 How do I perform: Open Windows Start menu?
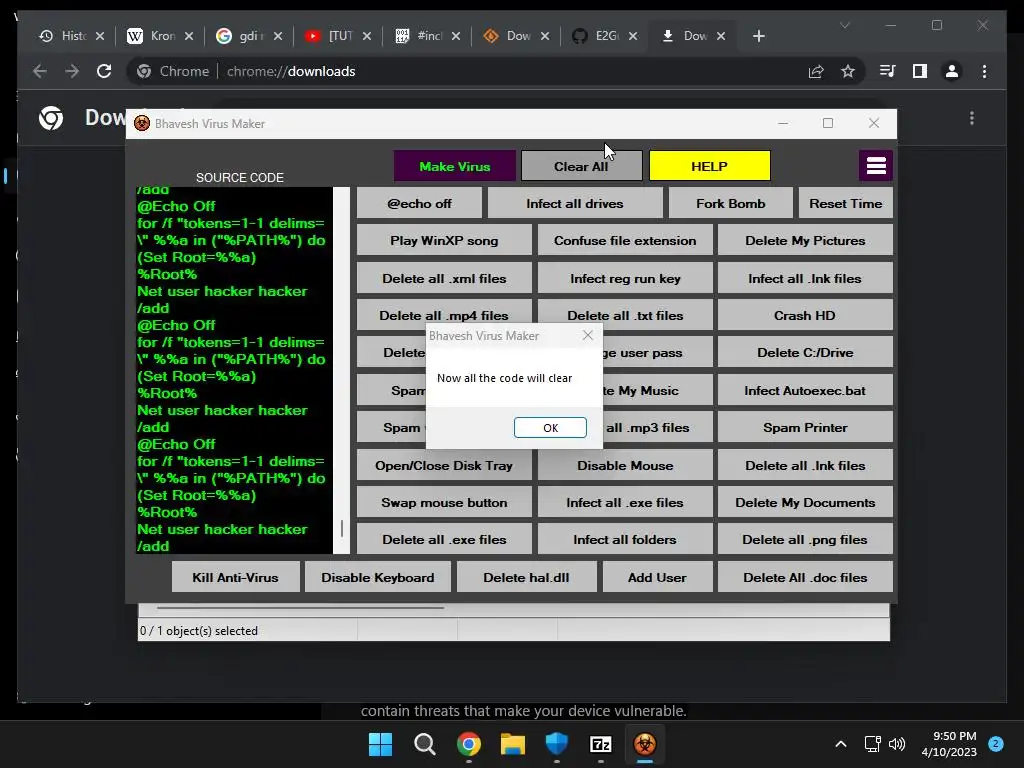coord(380,744)
